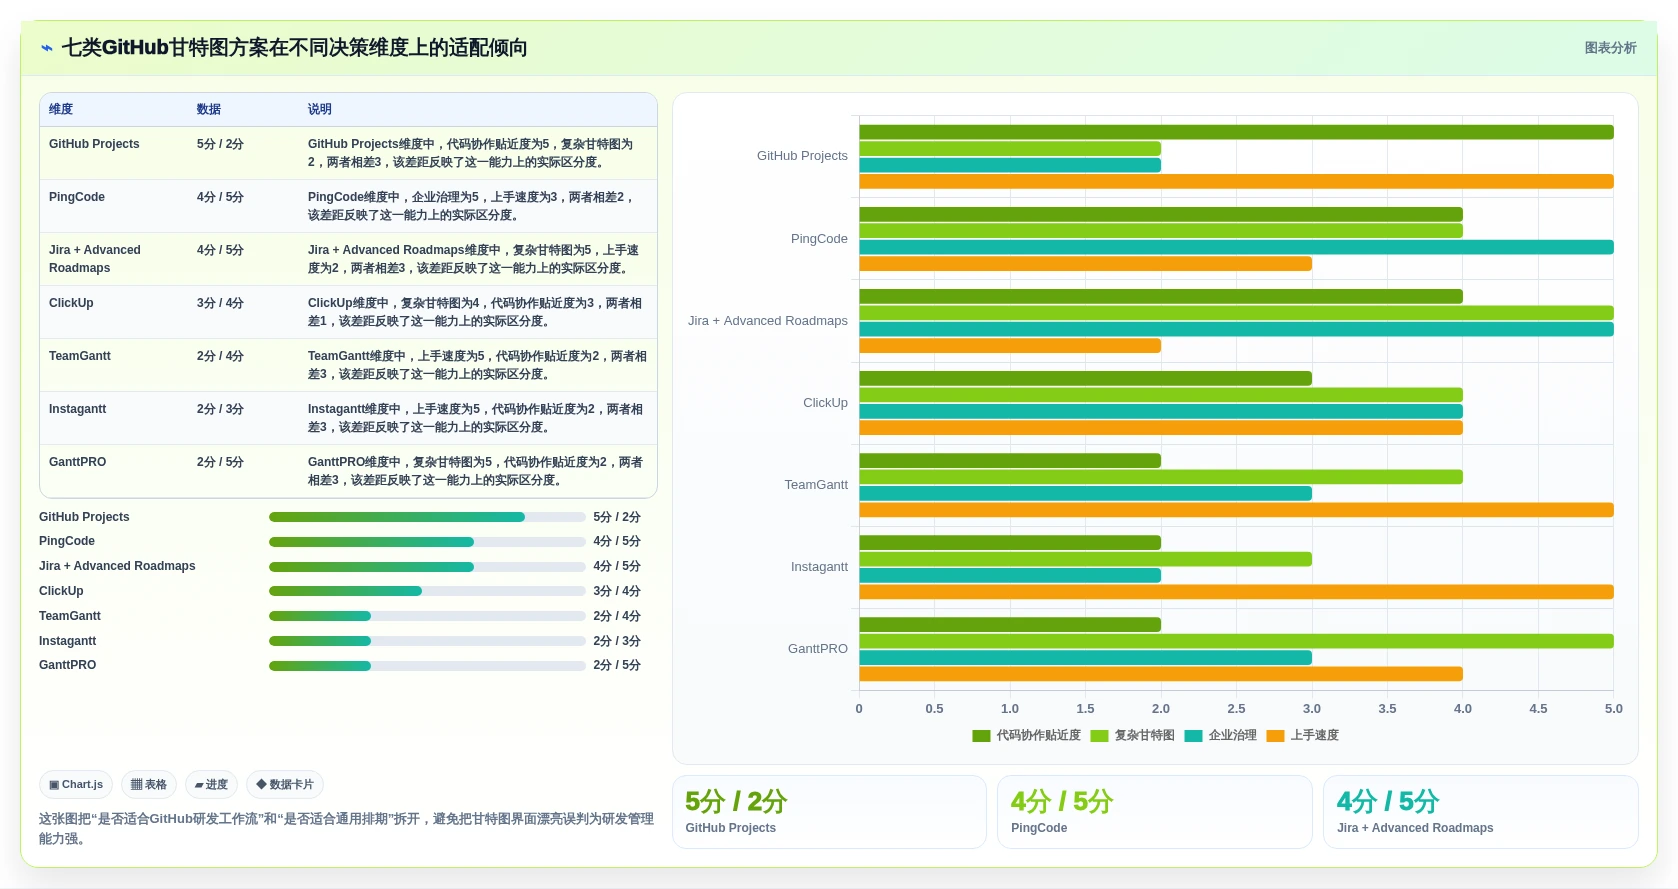Click the GitHub Projects chart axis label
Screen dimensions: 1678x889
[802, 156]
